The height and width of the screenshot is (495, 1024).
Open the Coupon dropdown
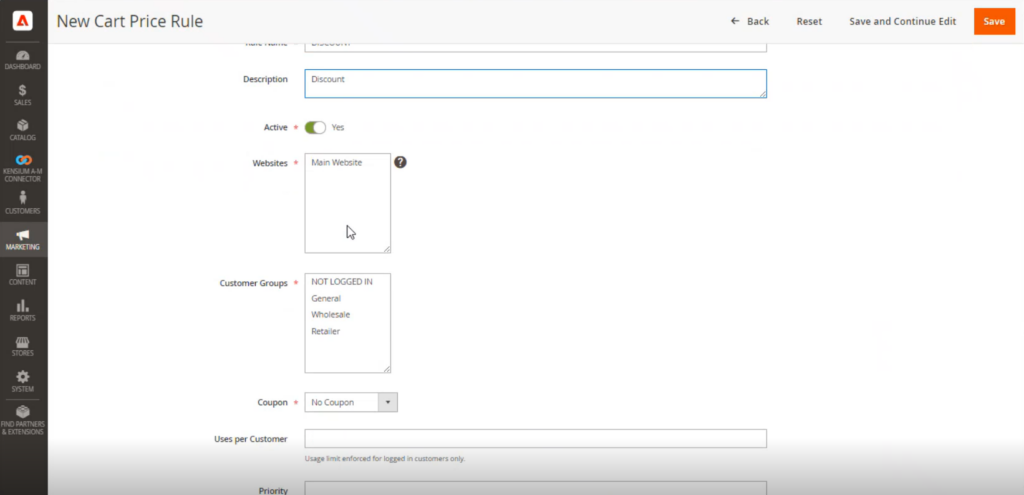[x=351, y=402]
